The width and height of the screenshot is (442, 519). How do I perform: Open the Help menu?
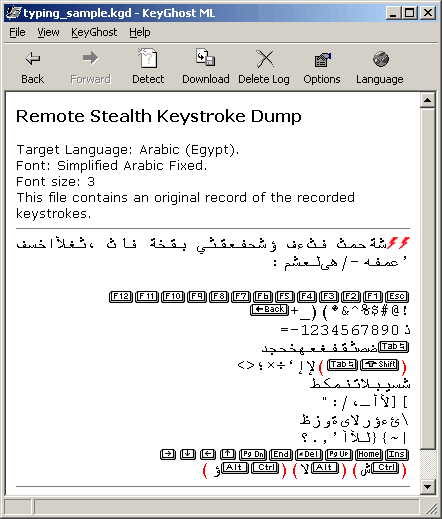pos(140,32)
